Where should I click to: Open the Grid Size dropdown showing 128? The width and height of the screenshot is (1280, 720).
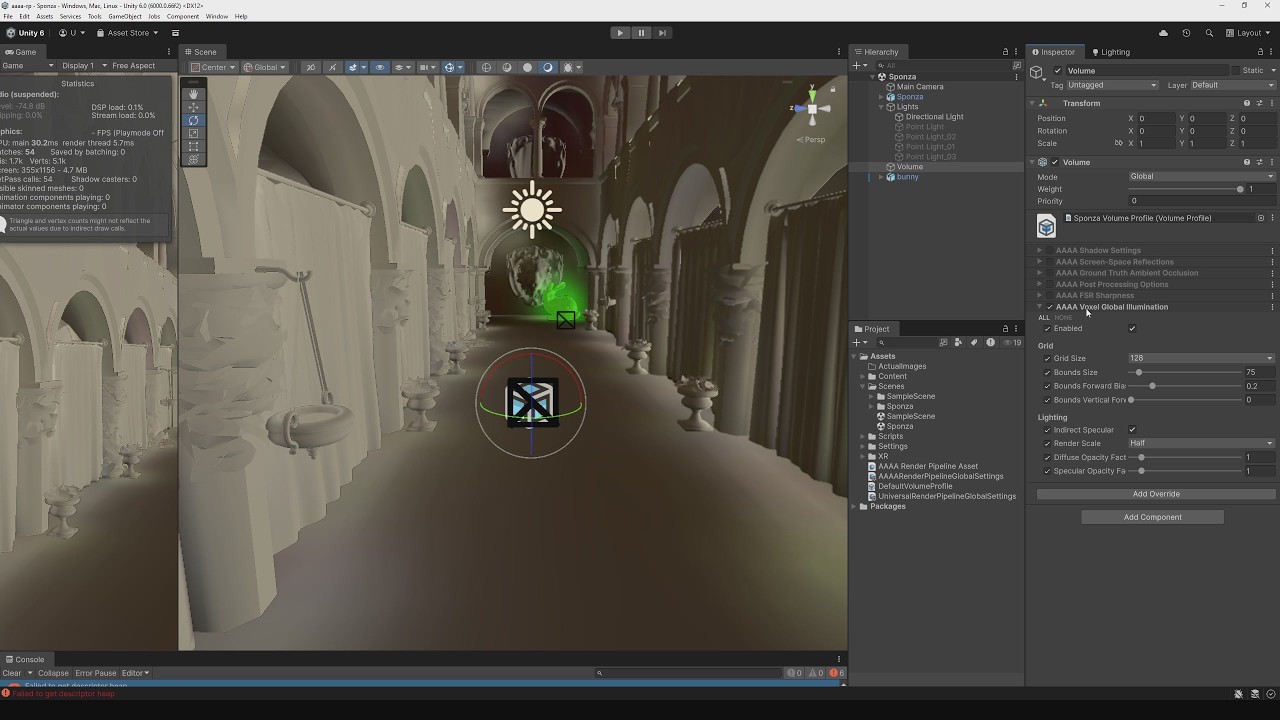(1201, 358)
